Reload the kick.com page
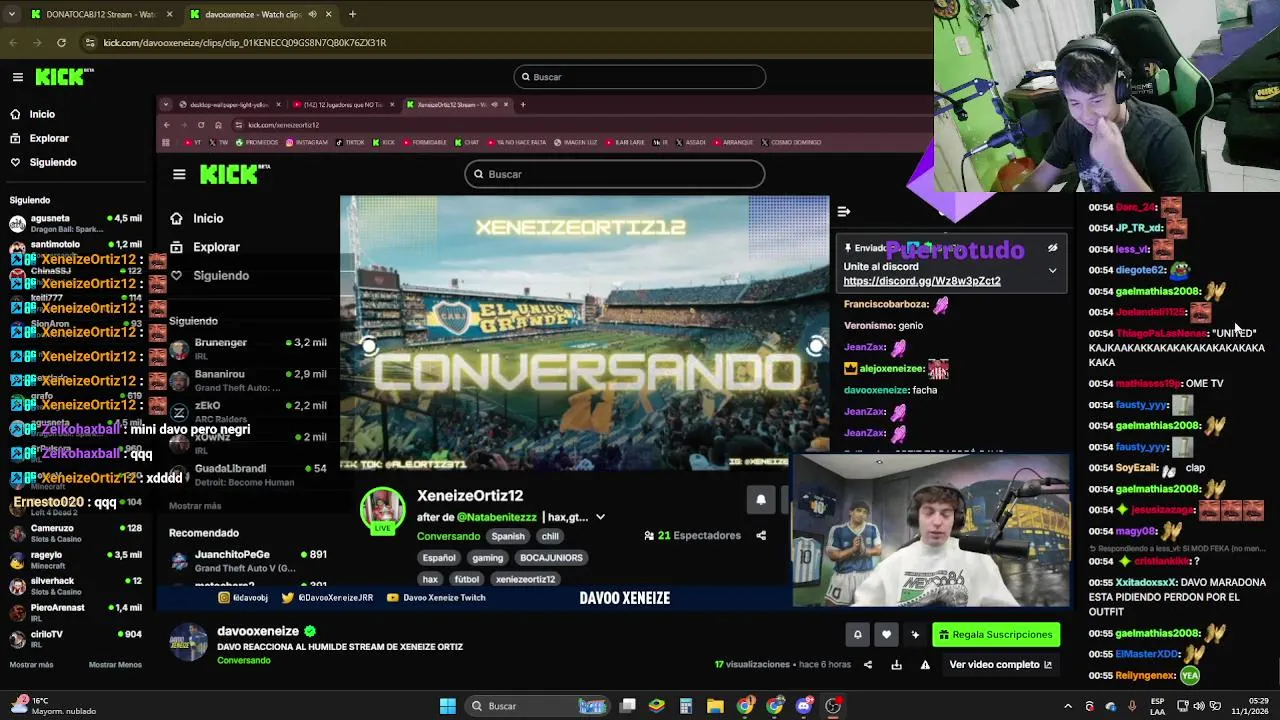This screenshot has width=1280, height=720. (x=61, y=43)
